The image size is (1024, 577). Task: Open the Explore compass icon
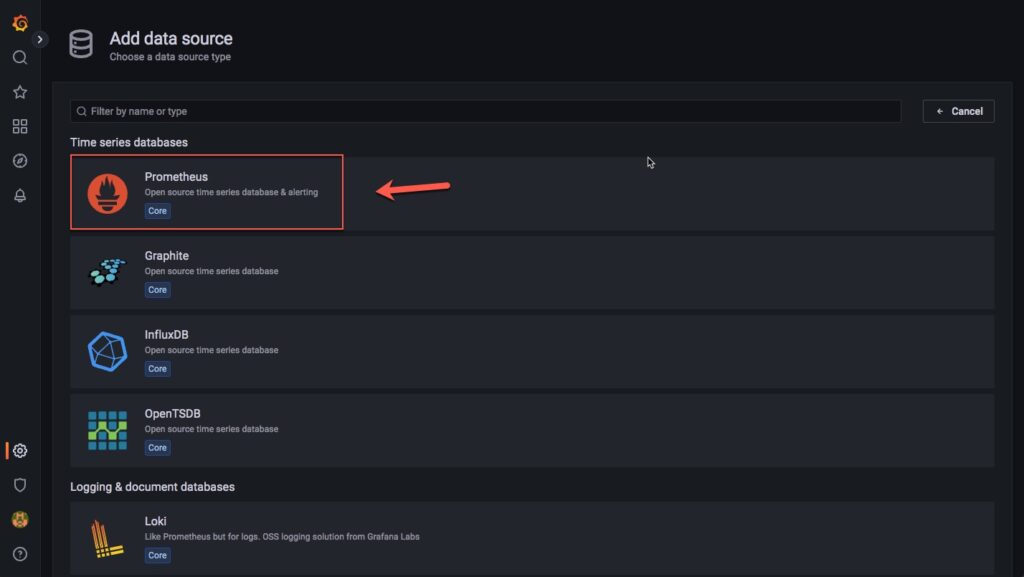pos(20,161)
